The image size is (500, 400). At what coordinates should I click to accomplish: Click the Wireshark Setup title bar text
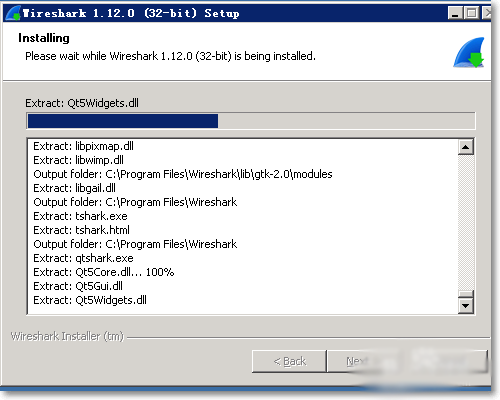tap(131, 13)
